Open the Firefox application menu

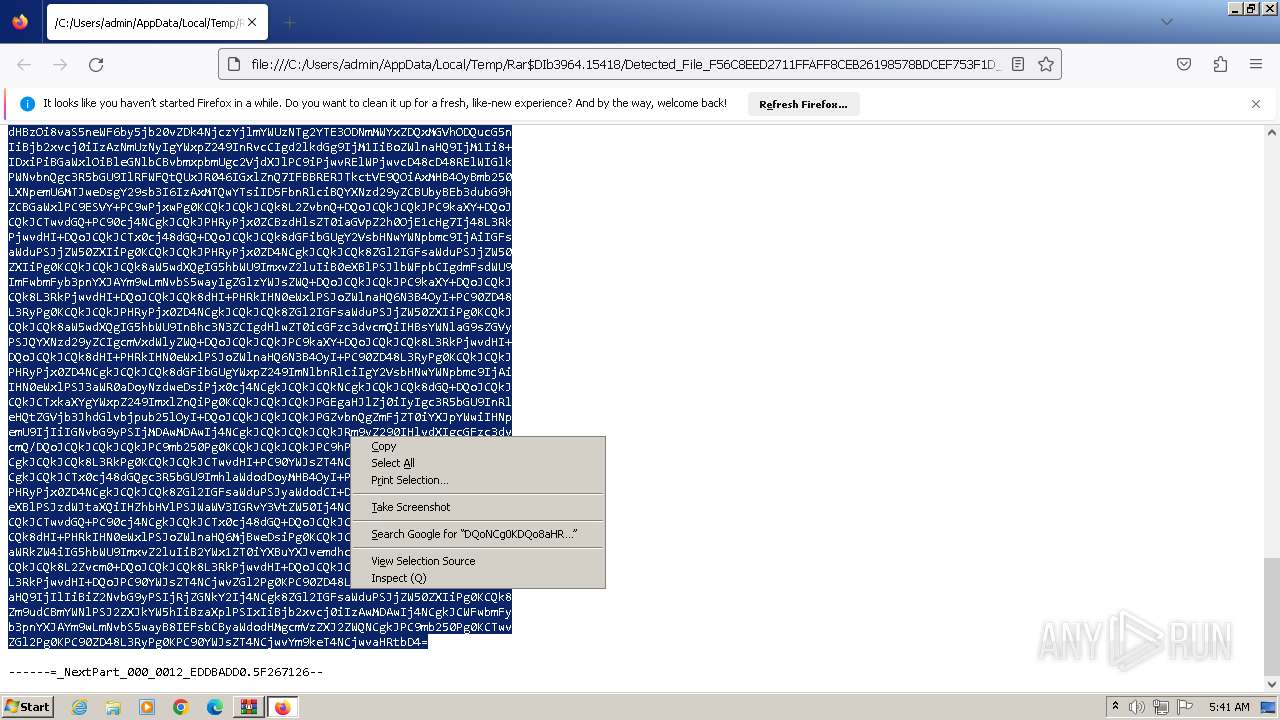point(1256,64)
